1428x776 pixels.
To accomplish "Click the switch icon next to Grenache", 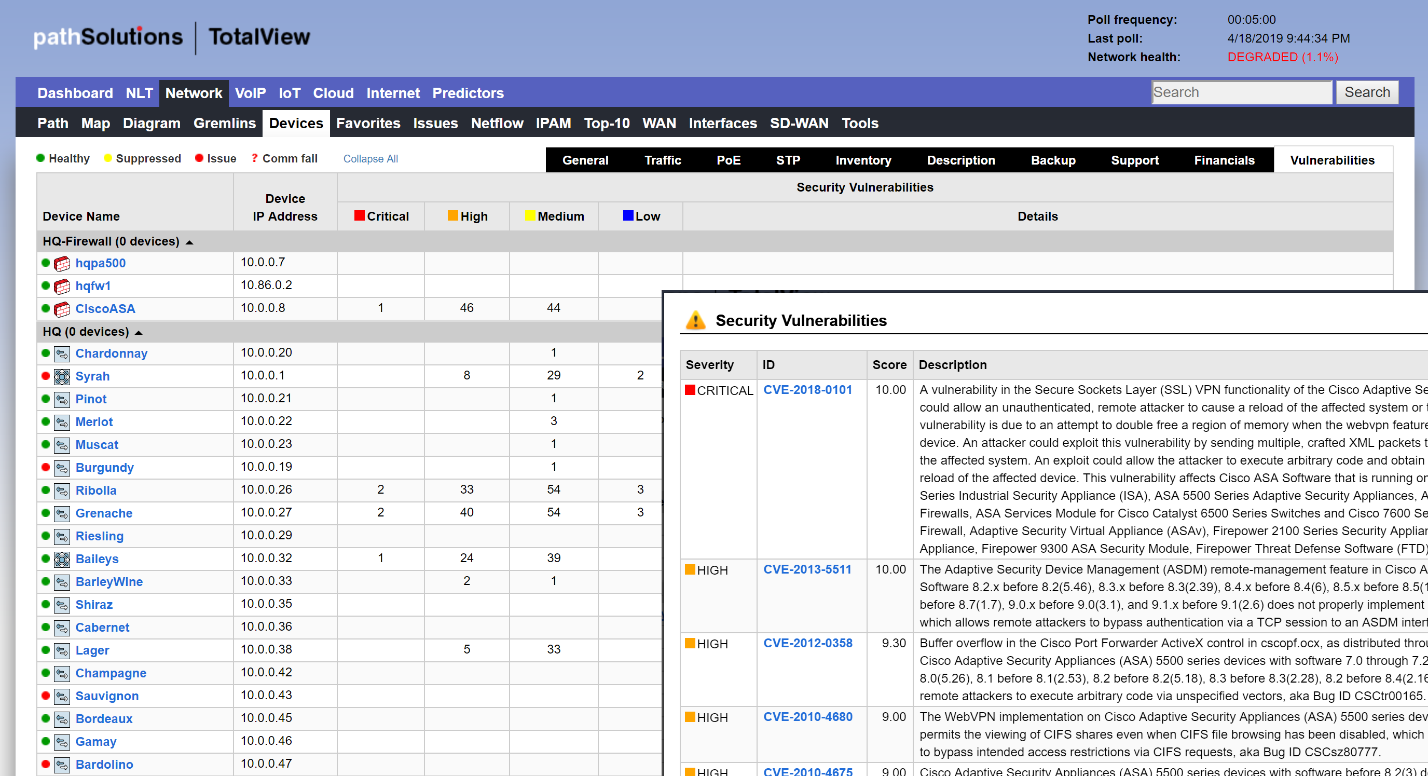I will [x=62, y=514].
